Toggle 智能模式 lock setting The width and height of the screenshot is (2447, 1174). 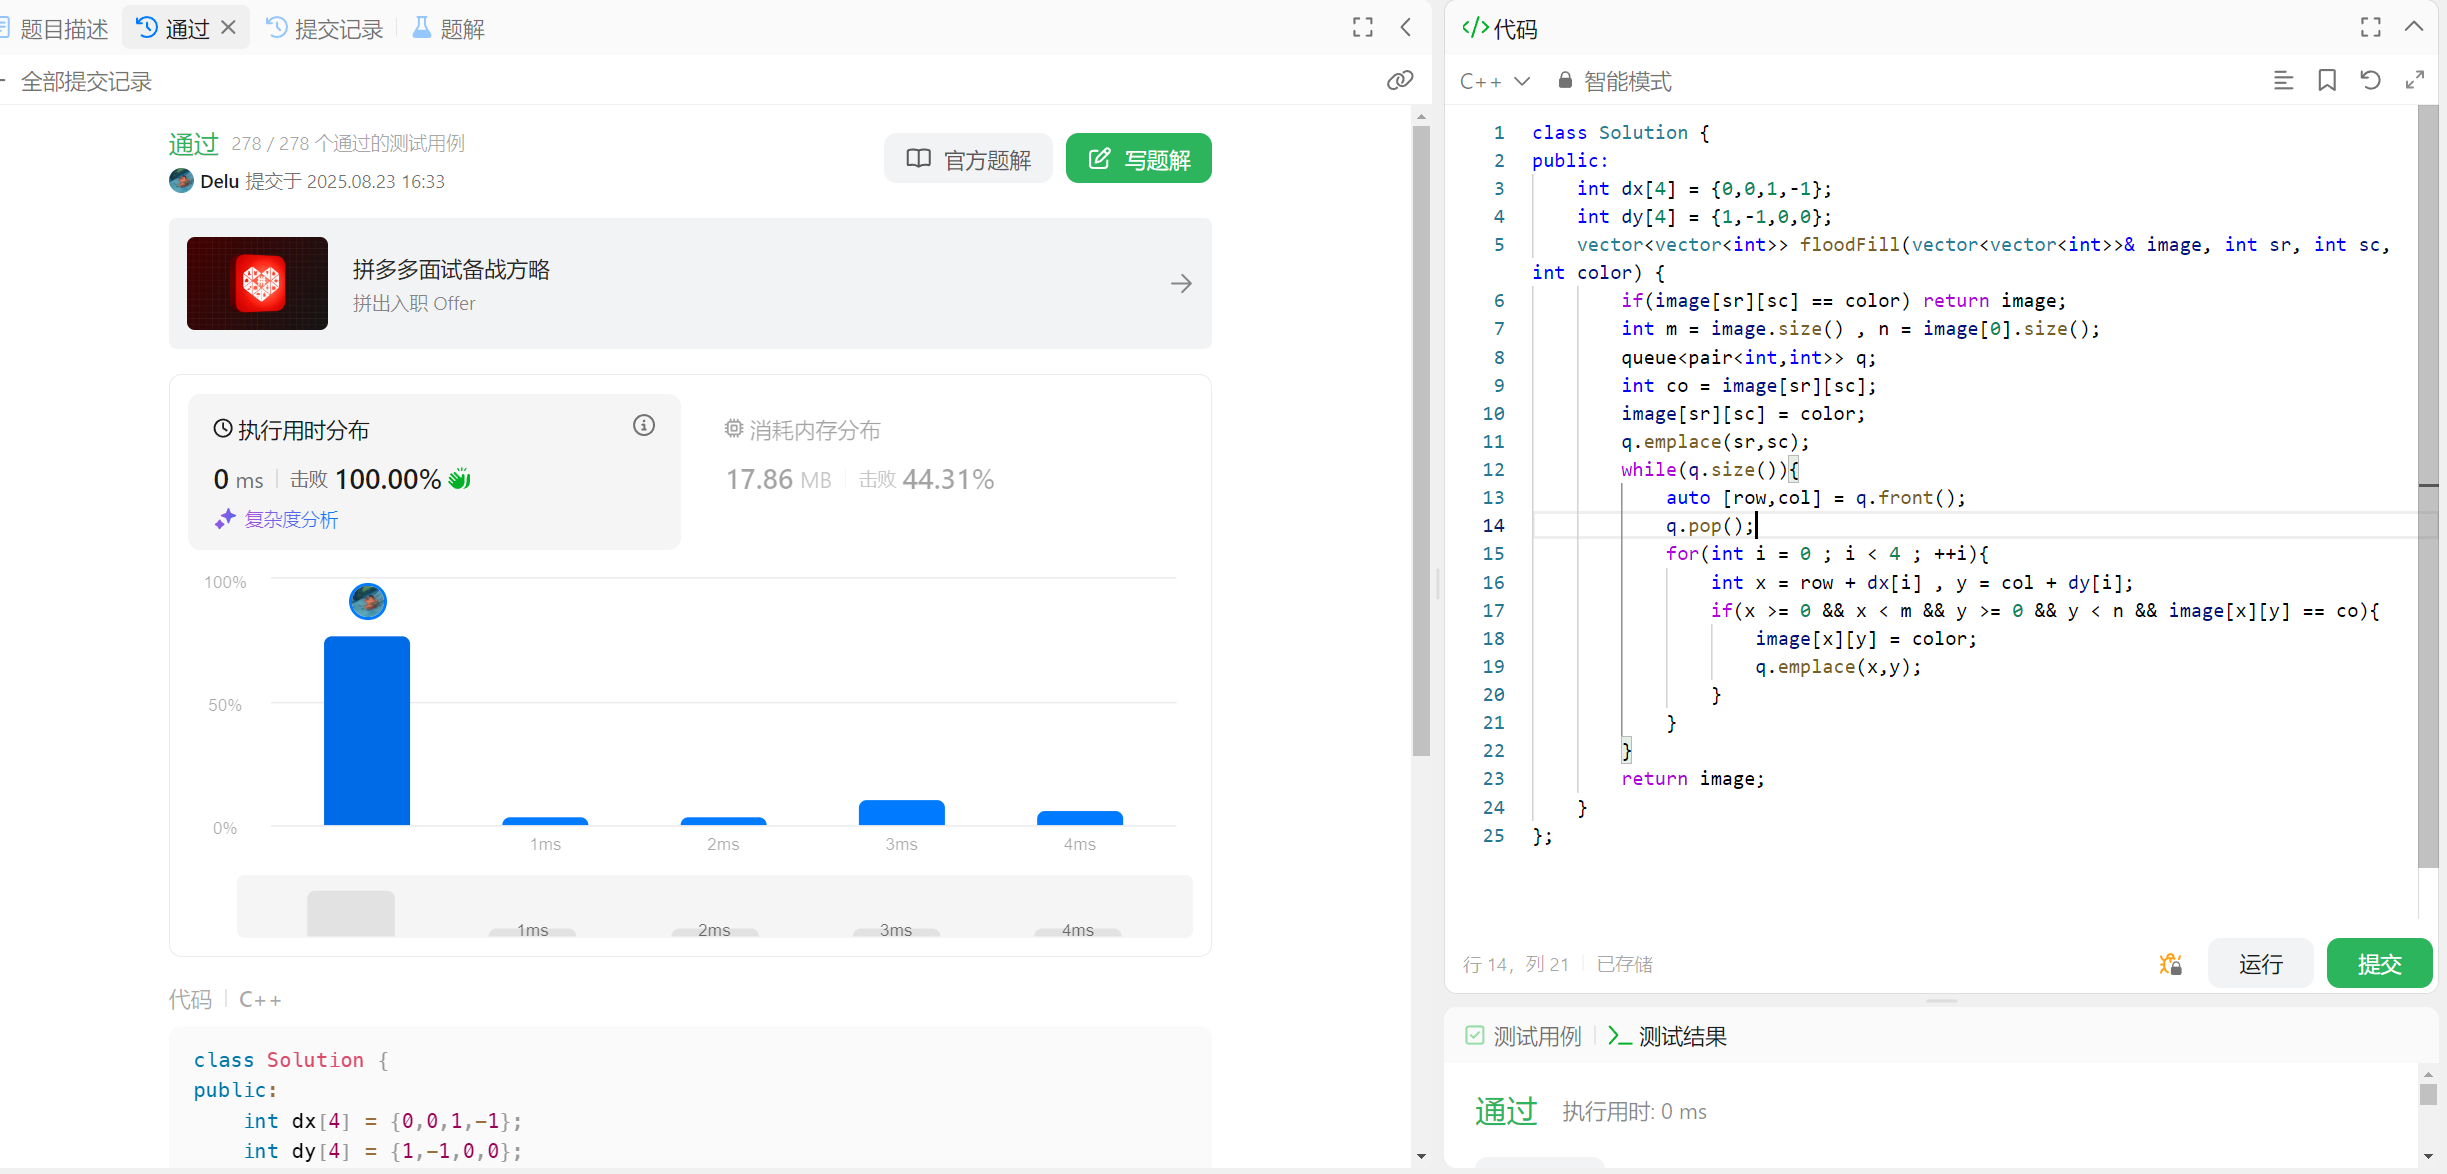coord(1615,81)
